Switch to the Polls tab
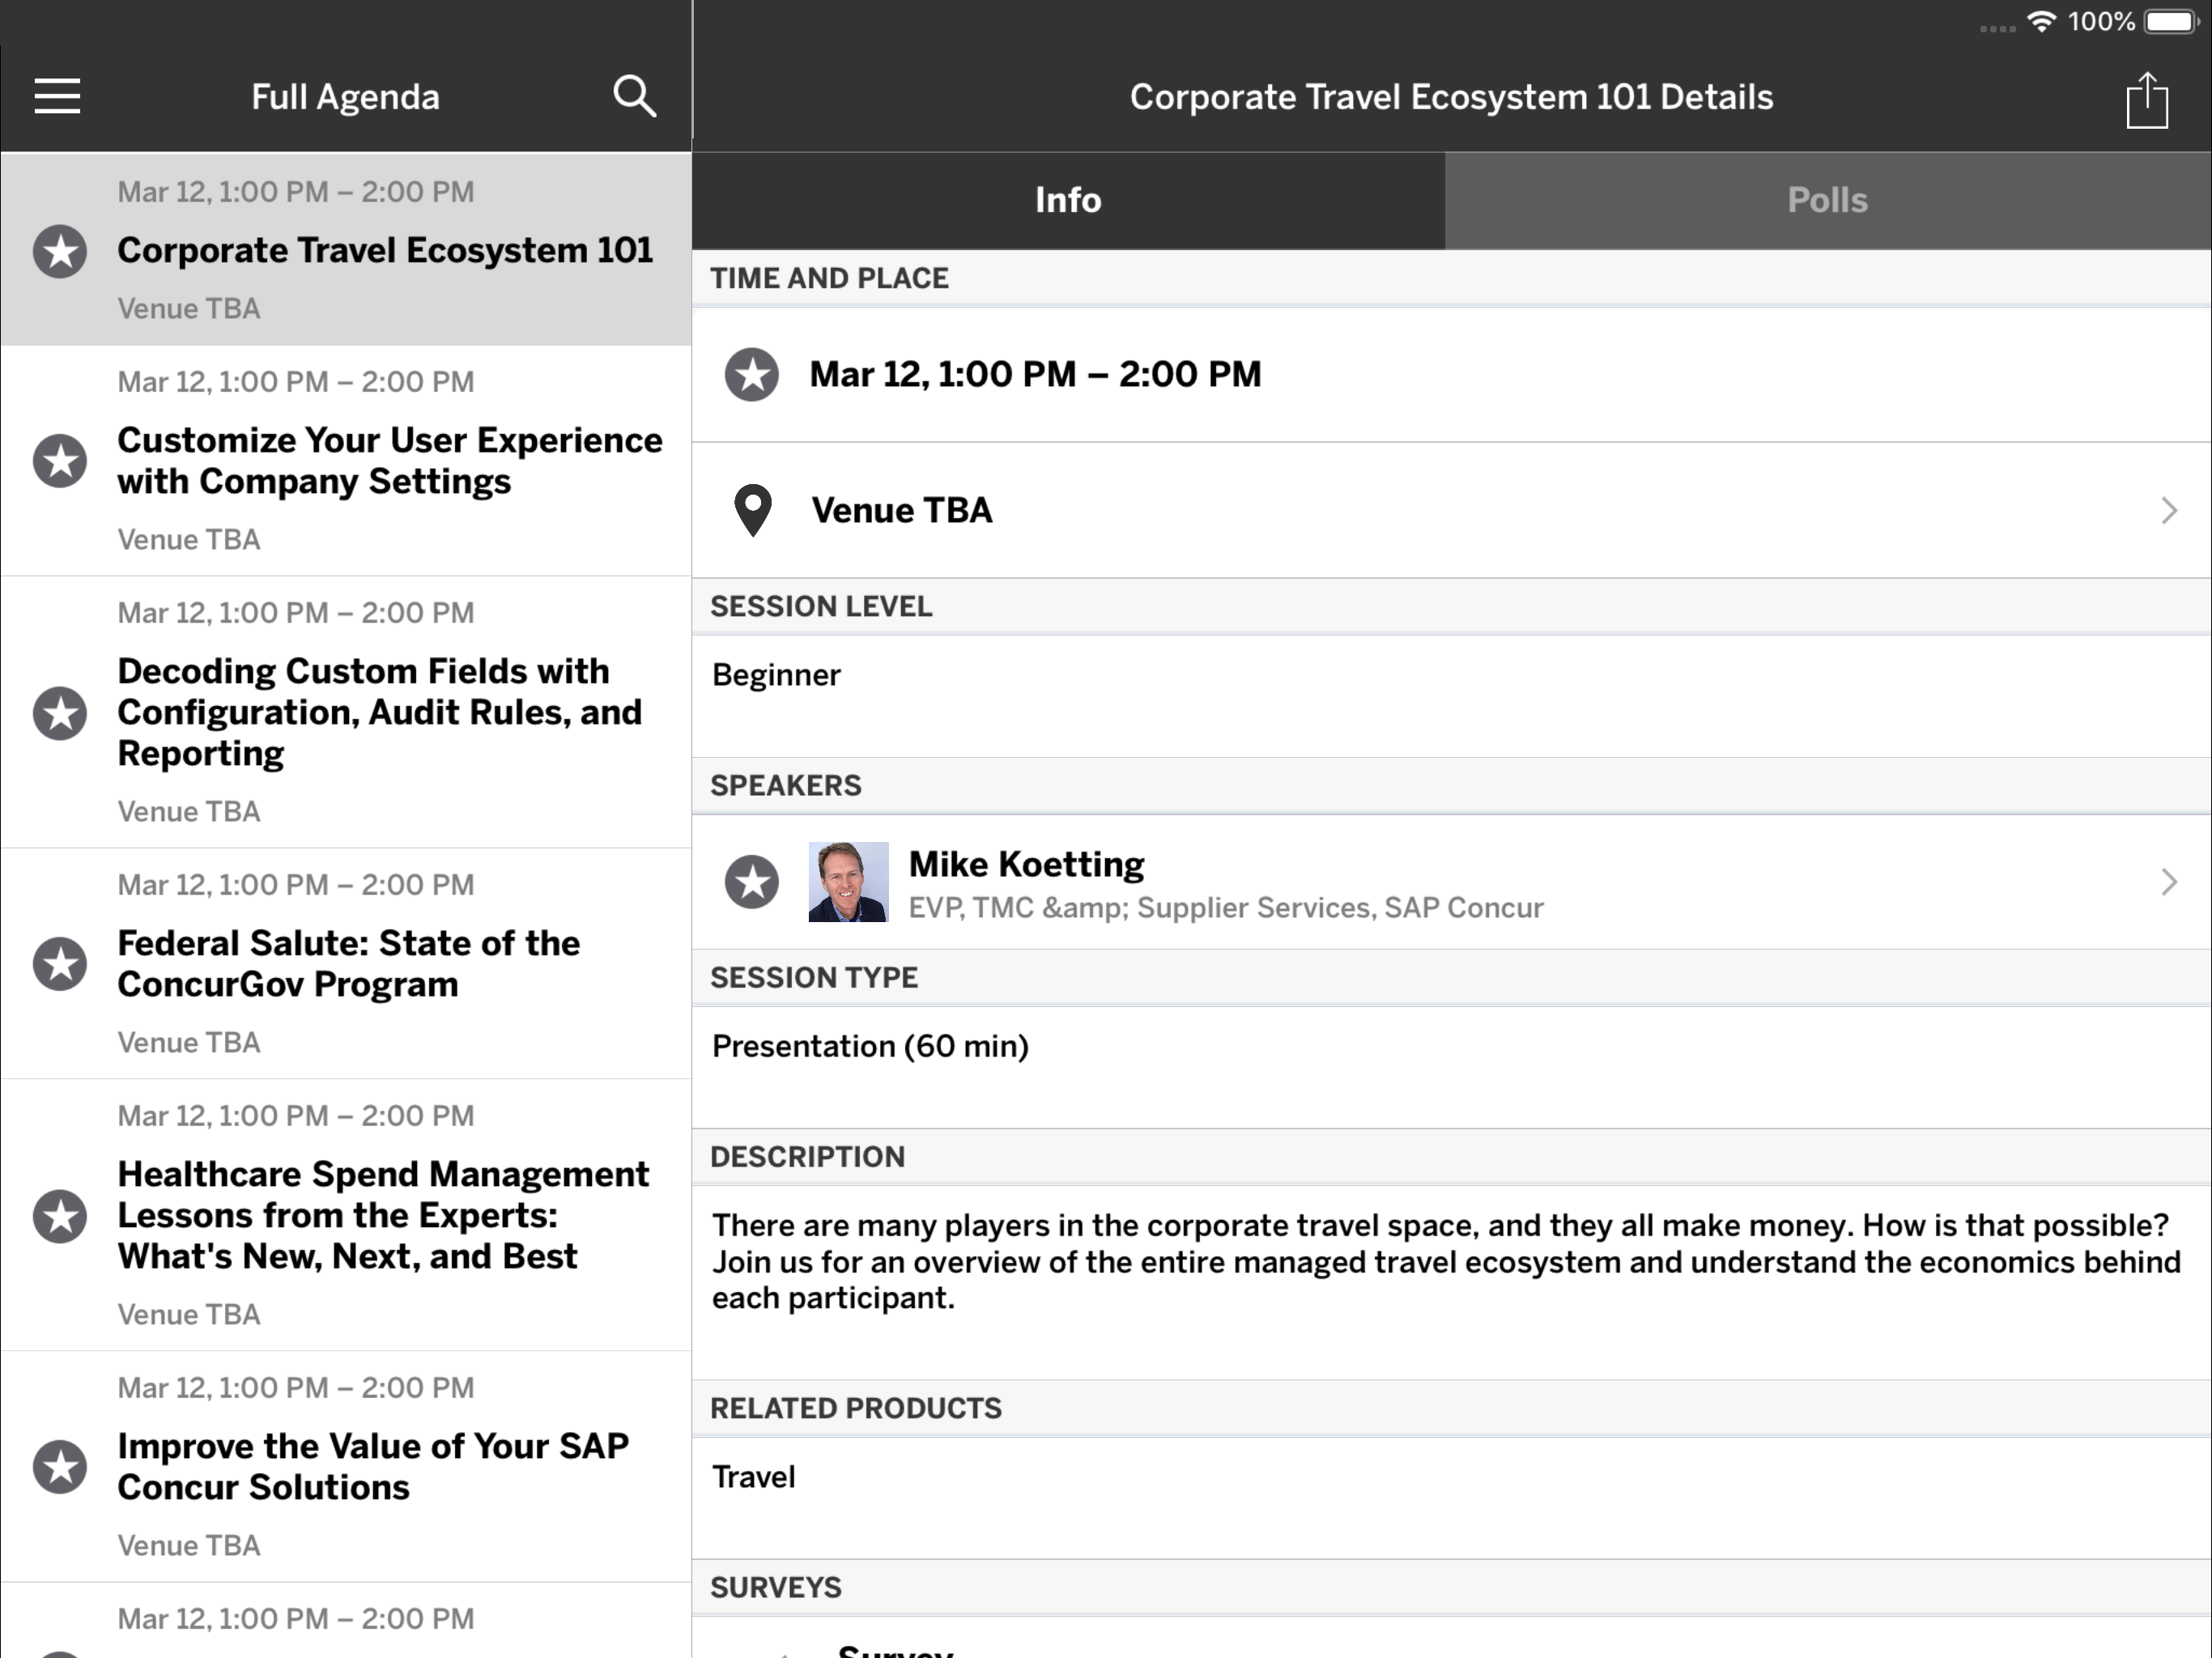 point(1827,200)
